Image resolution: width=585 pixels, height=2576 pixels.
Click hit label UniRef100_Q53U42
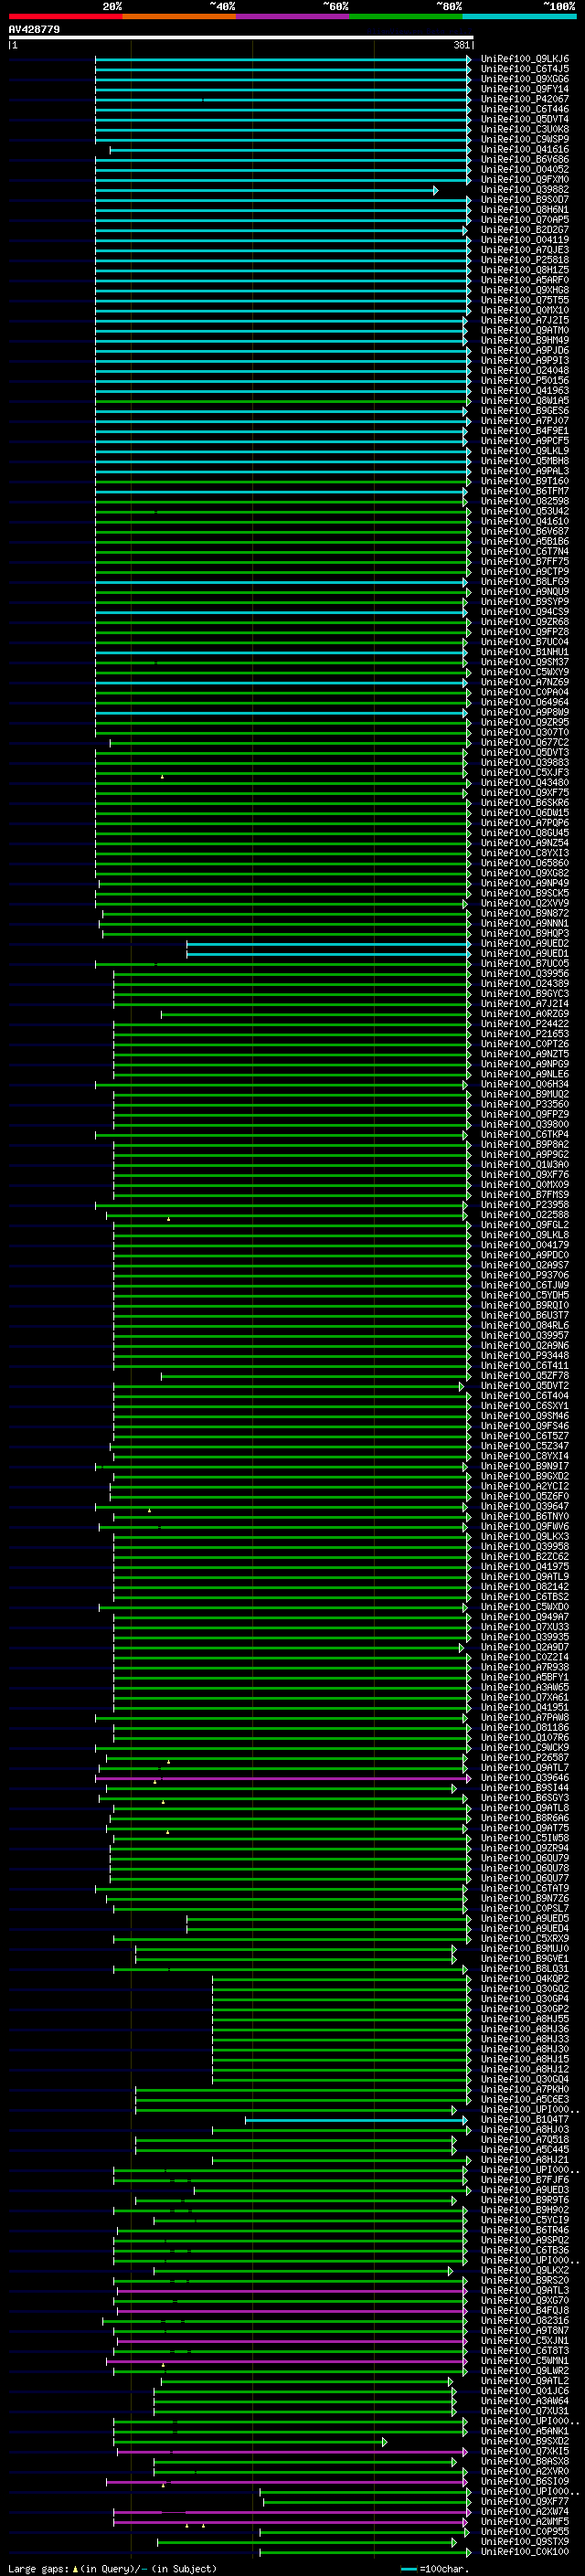coord(525,511)
